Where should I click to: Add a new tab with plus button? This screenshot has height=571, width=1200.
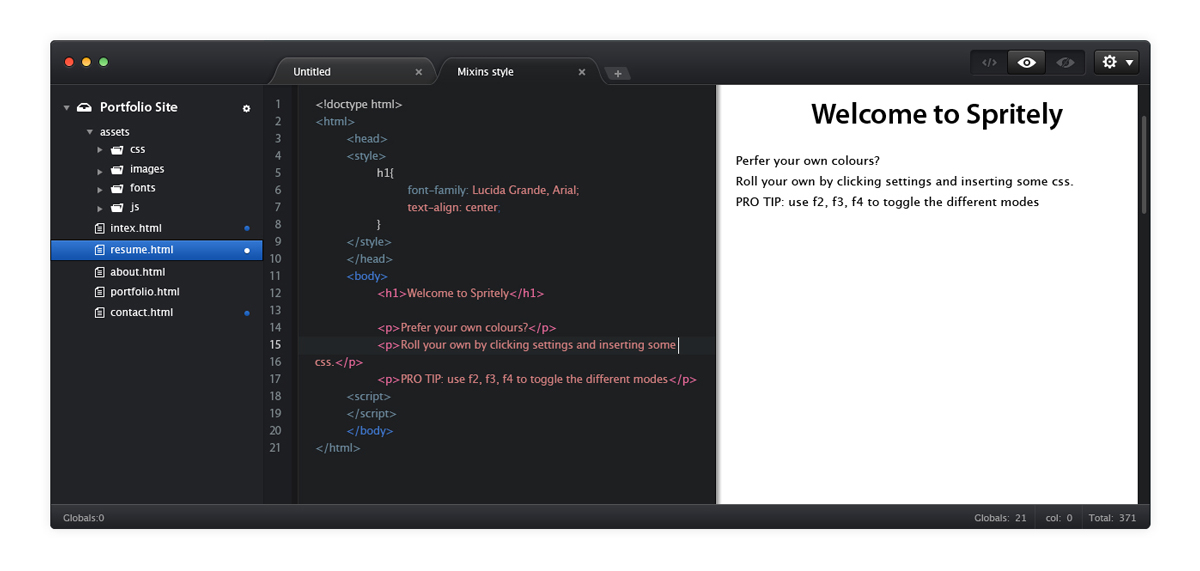[618, 74]
